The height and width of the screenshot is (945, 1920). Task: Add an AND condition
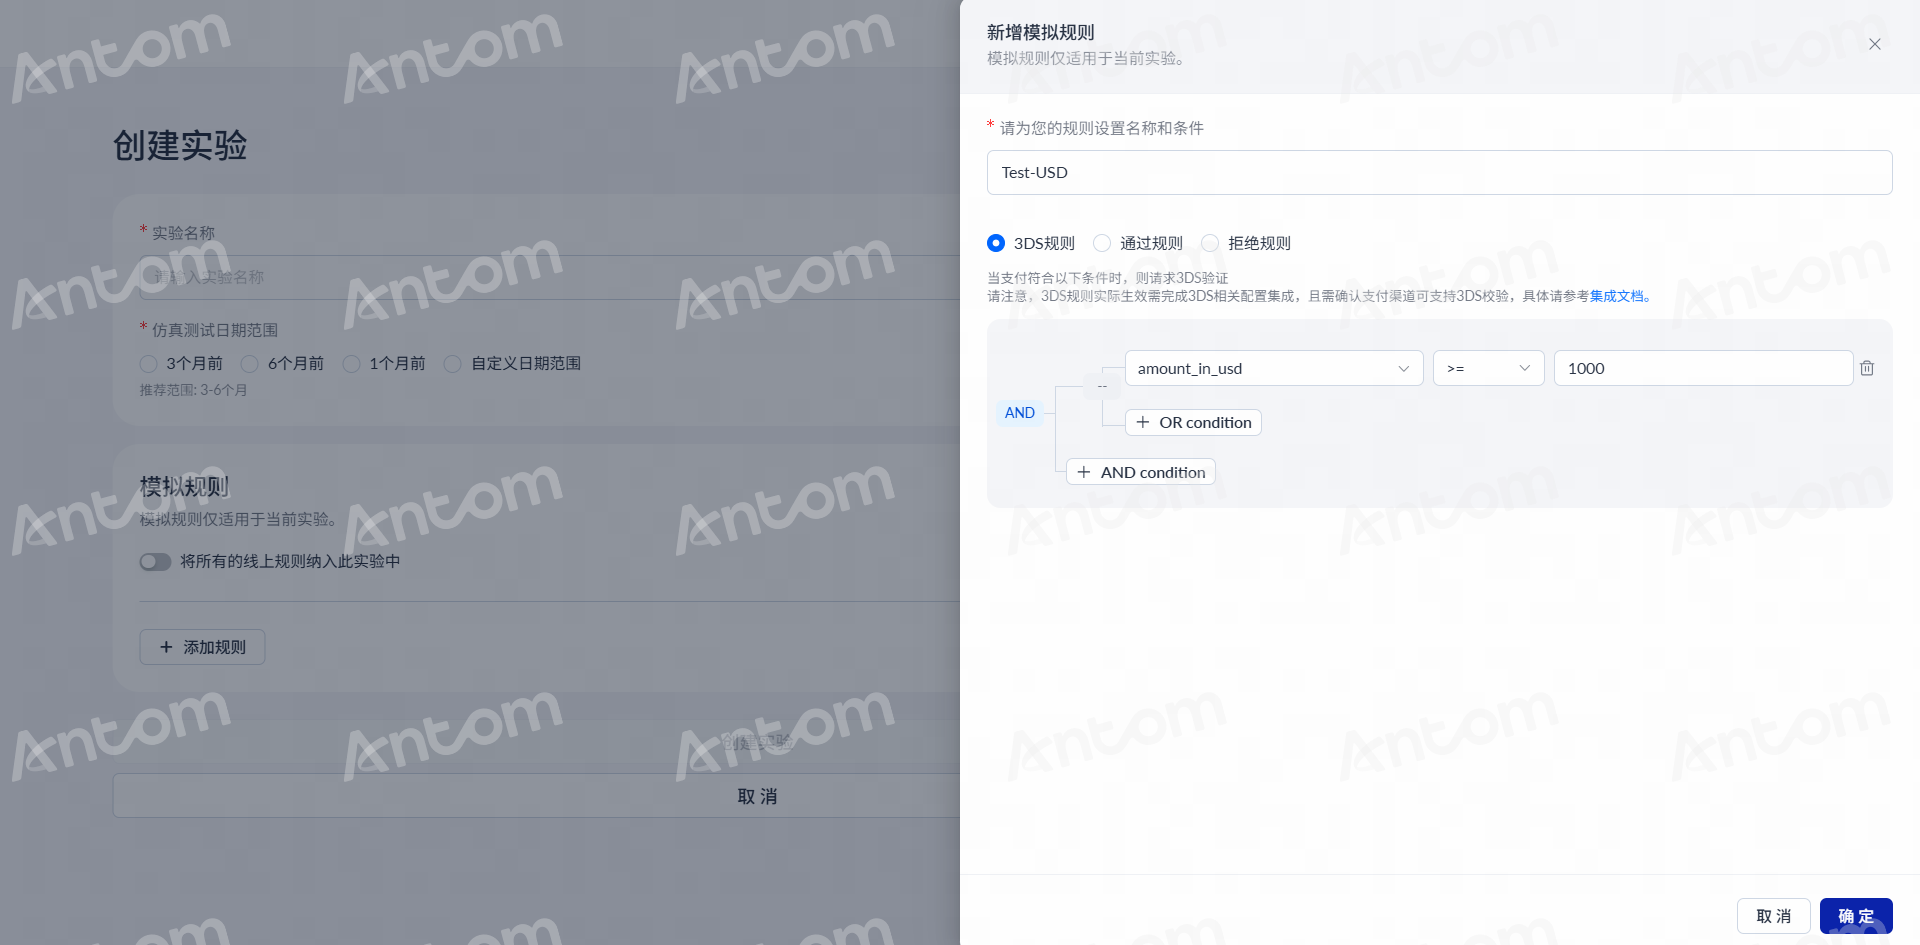(1141, 472)
